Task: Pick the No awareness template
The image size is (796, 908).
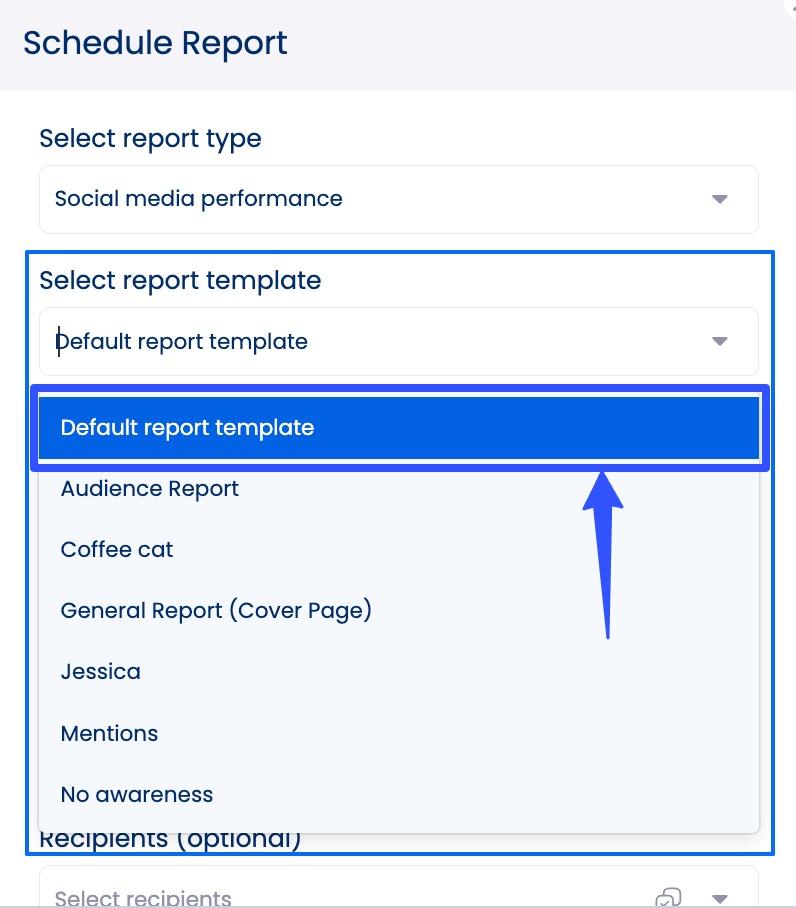Action: (x=137, y=795)
